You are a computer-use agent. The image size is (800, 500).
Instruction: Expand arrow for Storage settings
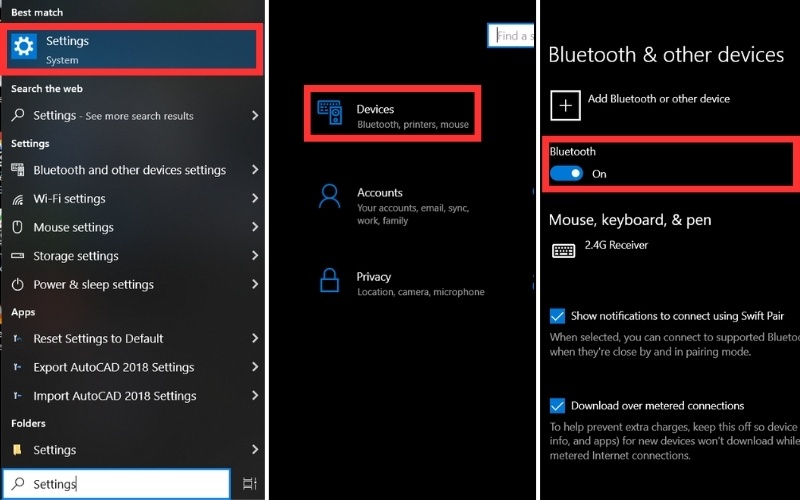(255, 255)
